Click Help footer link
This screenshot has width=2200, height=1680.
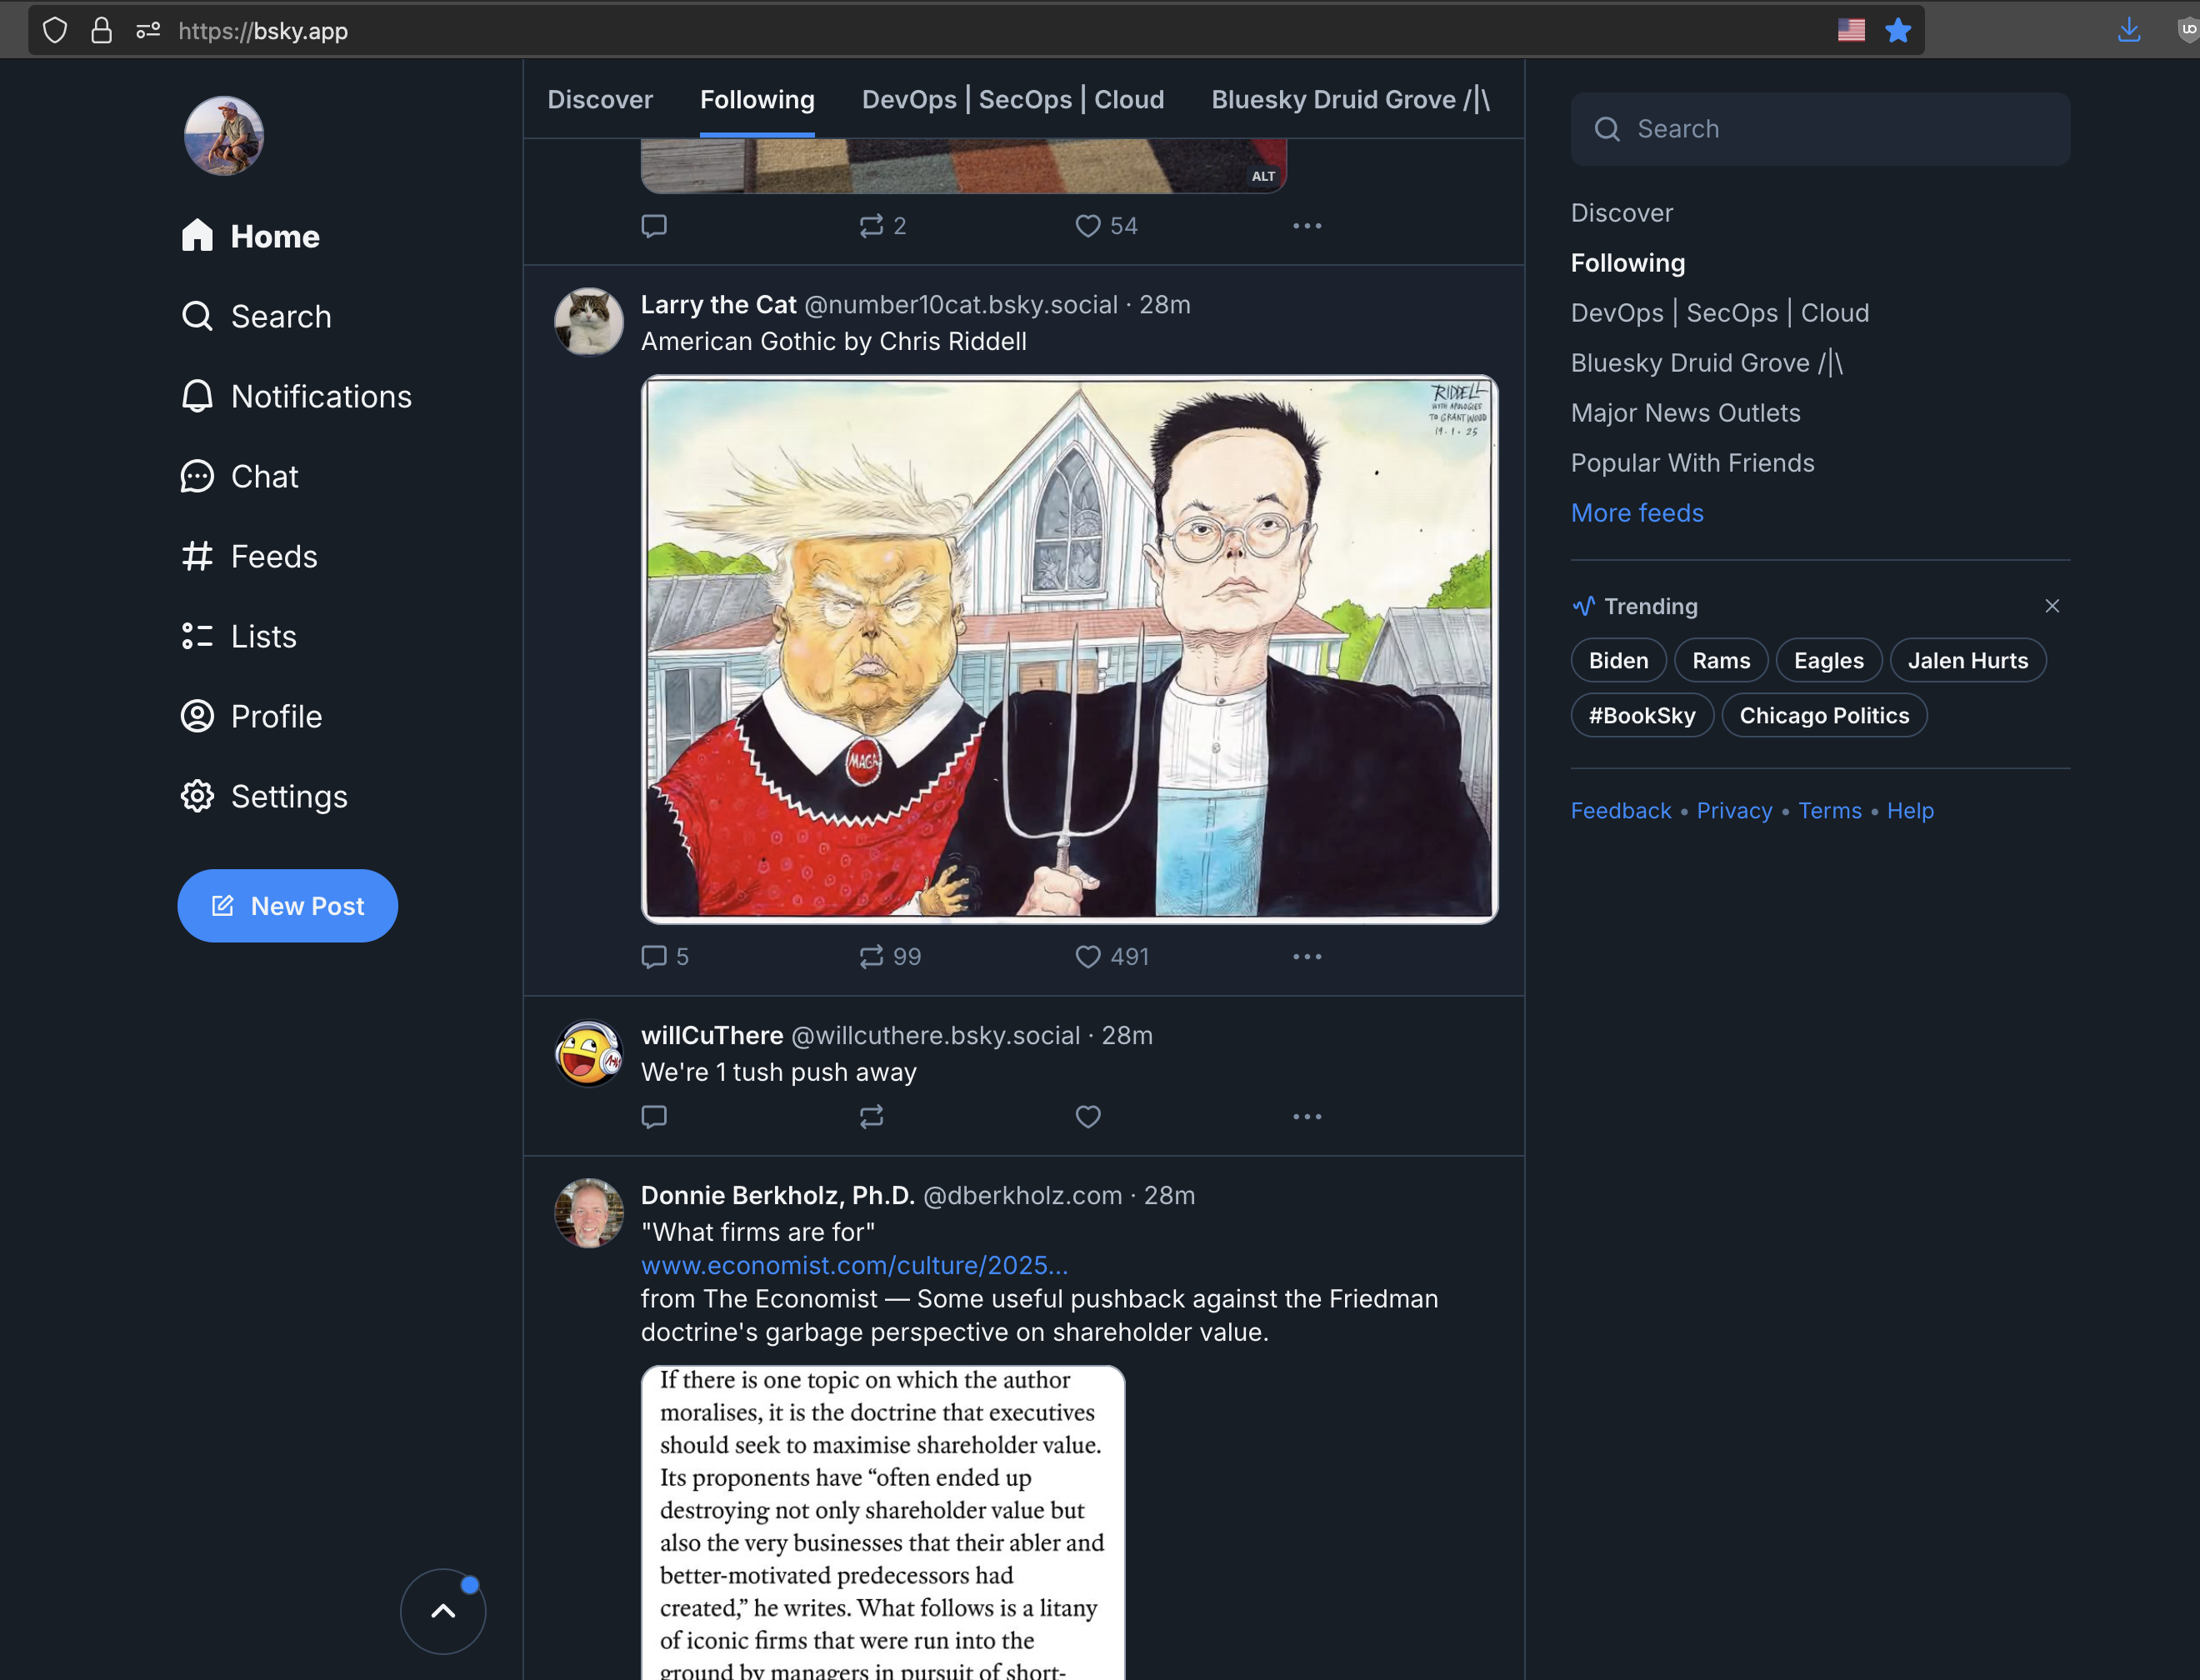tap(1910, 811)
